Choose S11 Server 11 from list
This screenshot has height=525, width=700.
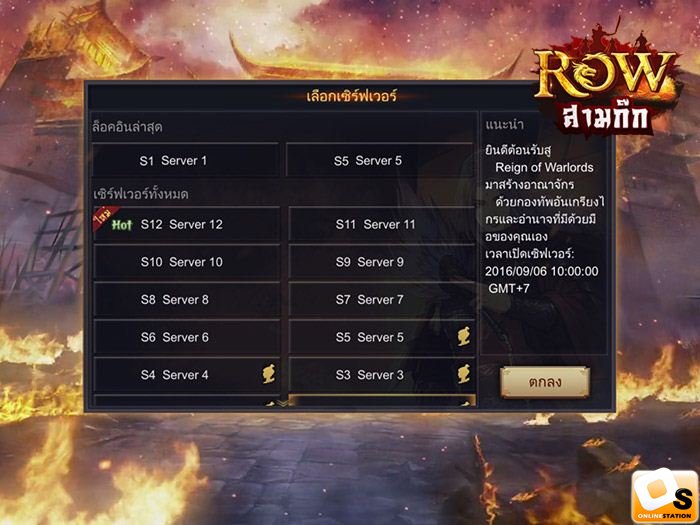point(382,224)
